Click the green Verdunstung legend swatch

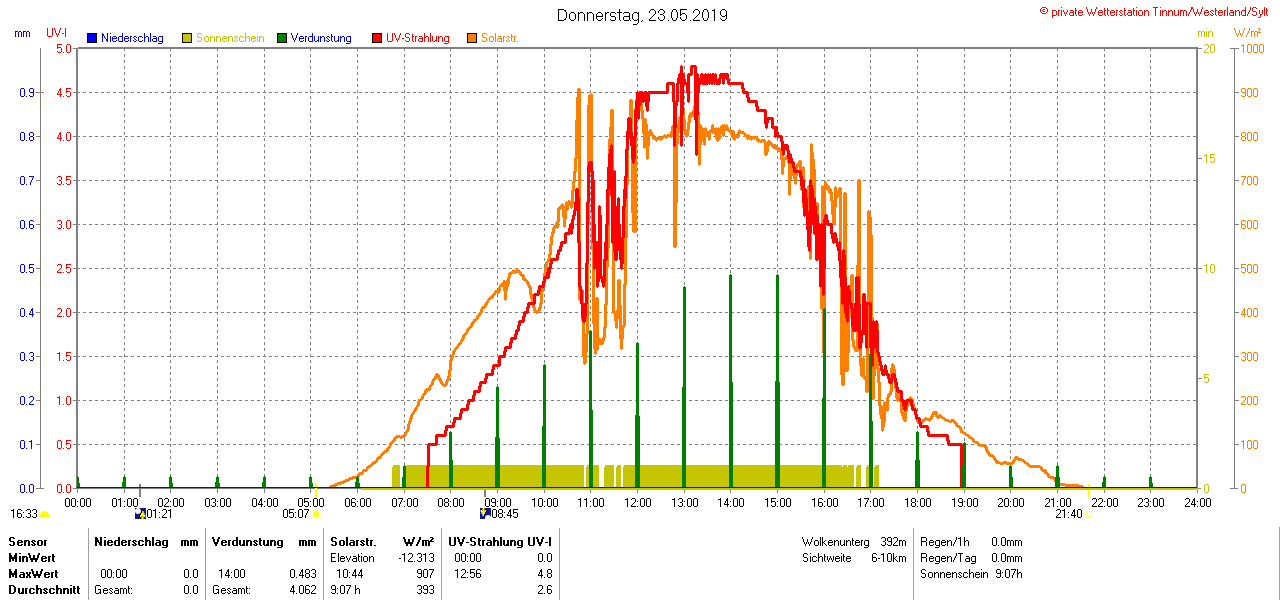tap(282, 38)
